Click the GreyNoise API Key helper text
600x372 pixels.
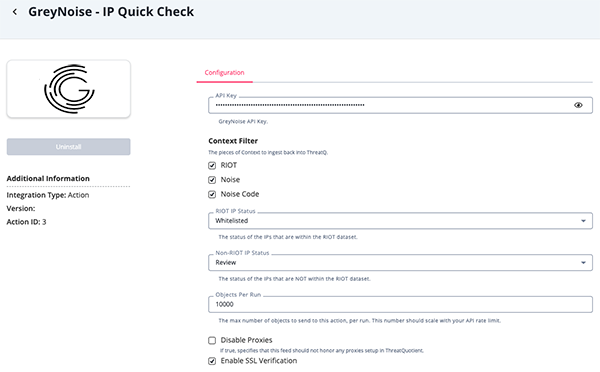click(x=243, y=122)
